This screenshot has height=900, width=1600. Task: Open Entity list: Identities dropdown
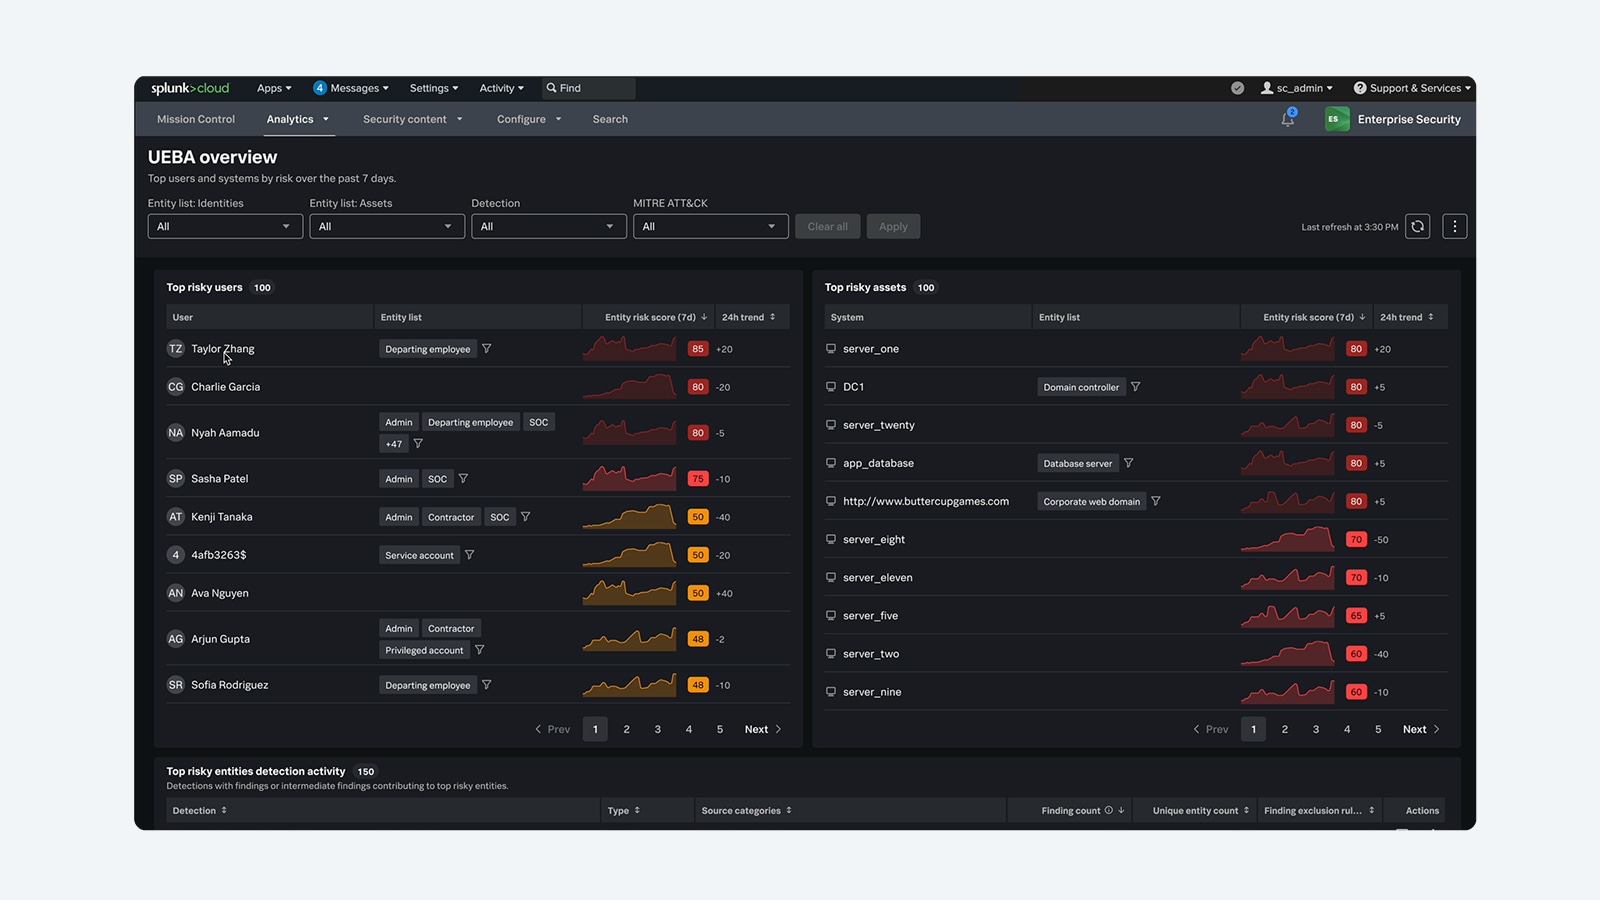[x=225, y=227]
